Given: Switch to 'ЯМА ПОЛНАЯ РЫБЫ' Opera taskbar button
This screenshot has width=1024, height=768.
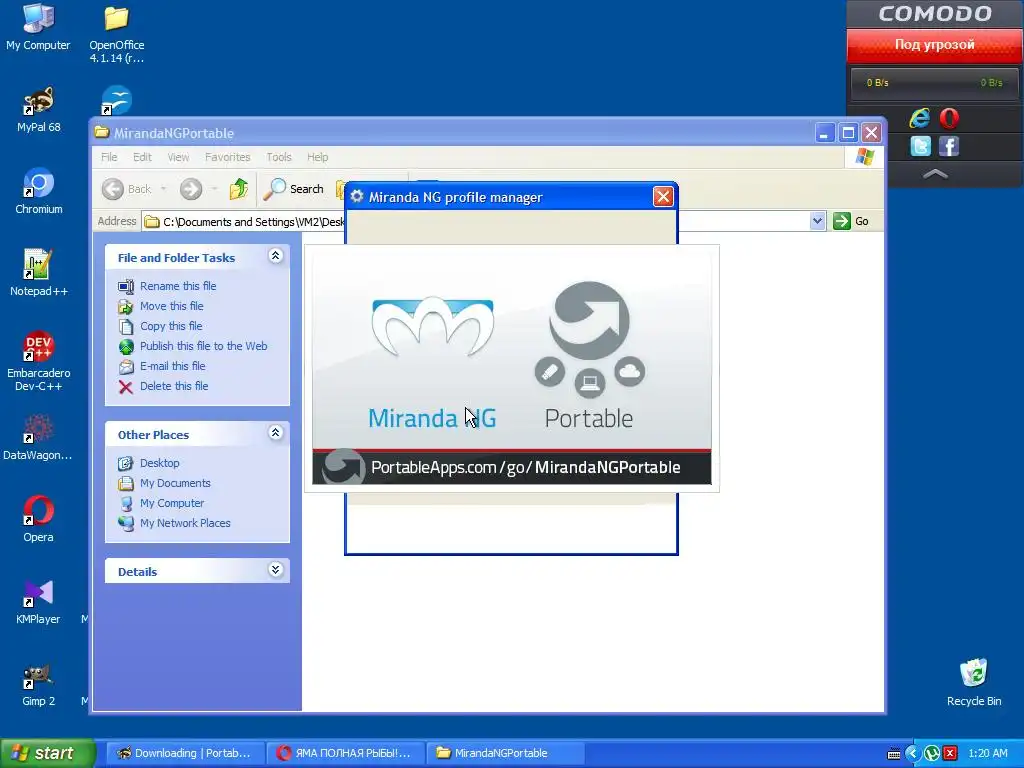Looking at the screenshot, I should pyautogui.click(x=345, y=753).
